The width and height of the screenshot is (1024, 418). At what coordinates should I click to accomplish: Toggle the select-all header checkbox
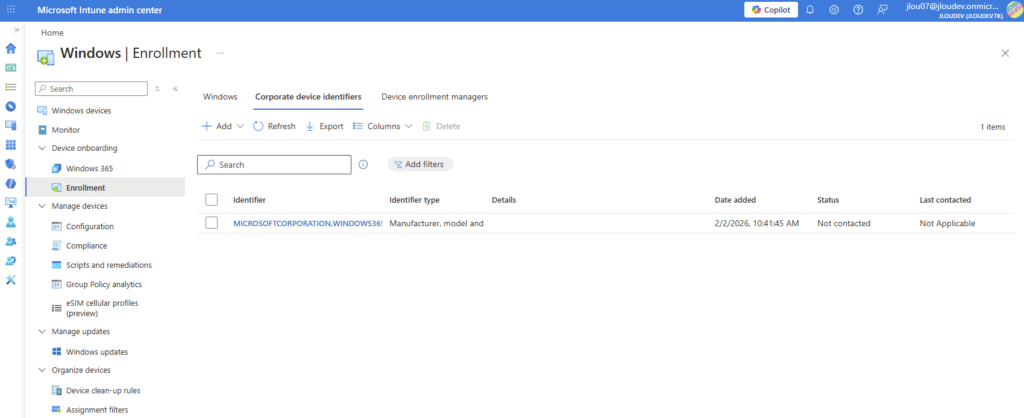tap(211, 200)
